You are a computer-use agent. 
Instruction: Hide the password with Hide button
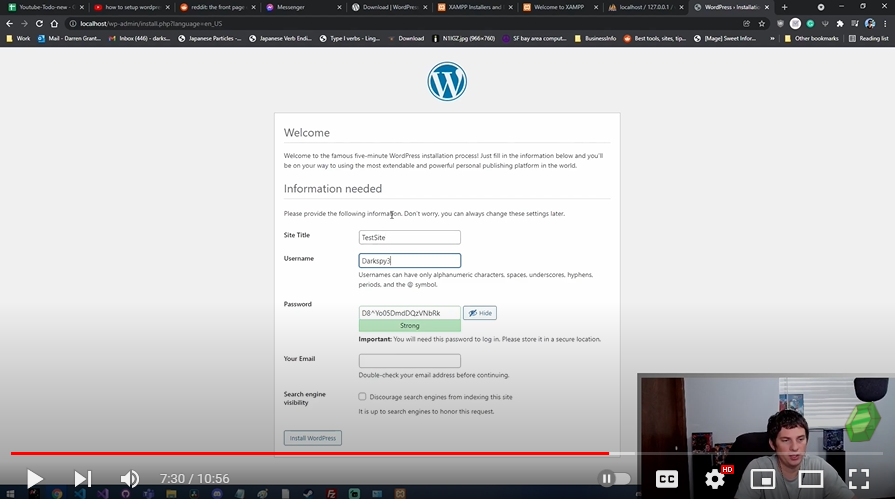point(479,313)
